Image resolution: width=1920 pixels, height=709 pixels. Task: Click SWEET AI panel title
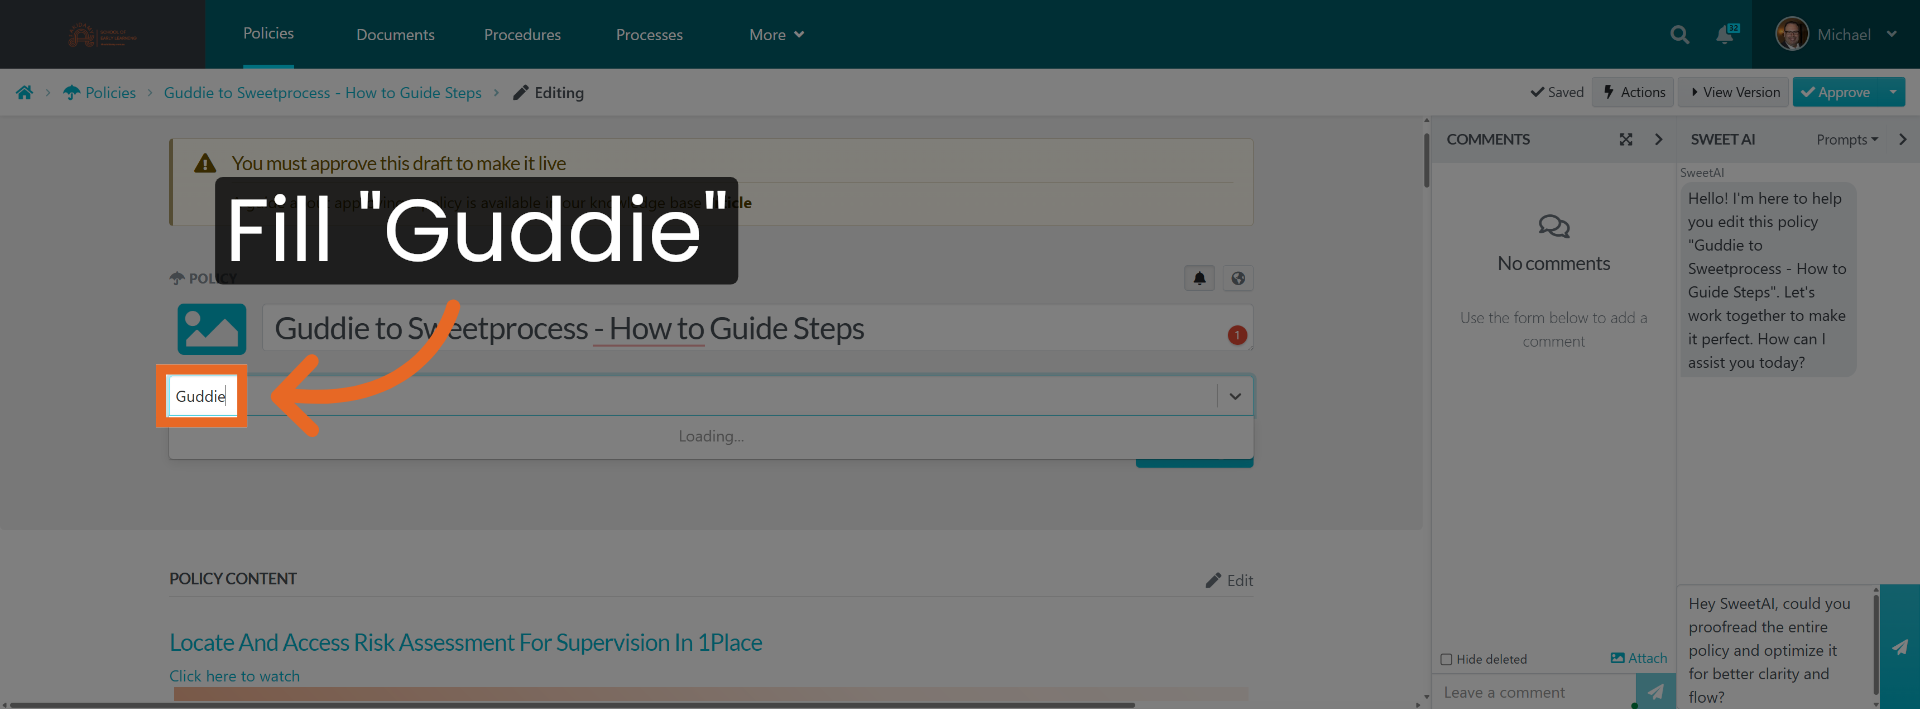pyautogui.click(x=1723, y=140)
